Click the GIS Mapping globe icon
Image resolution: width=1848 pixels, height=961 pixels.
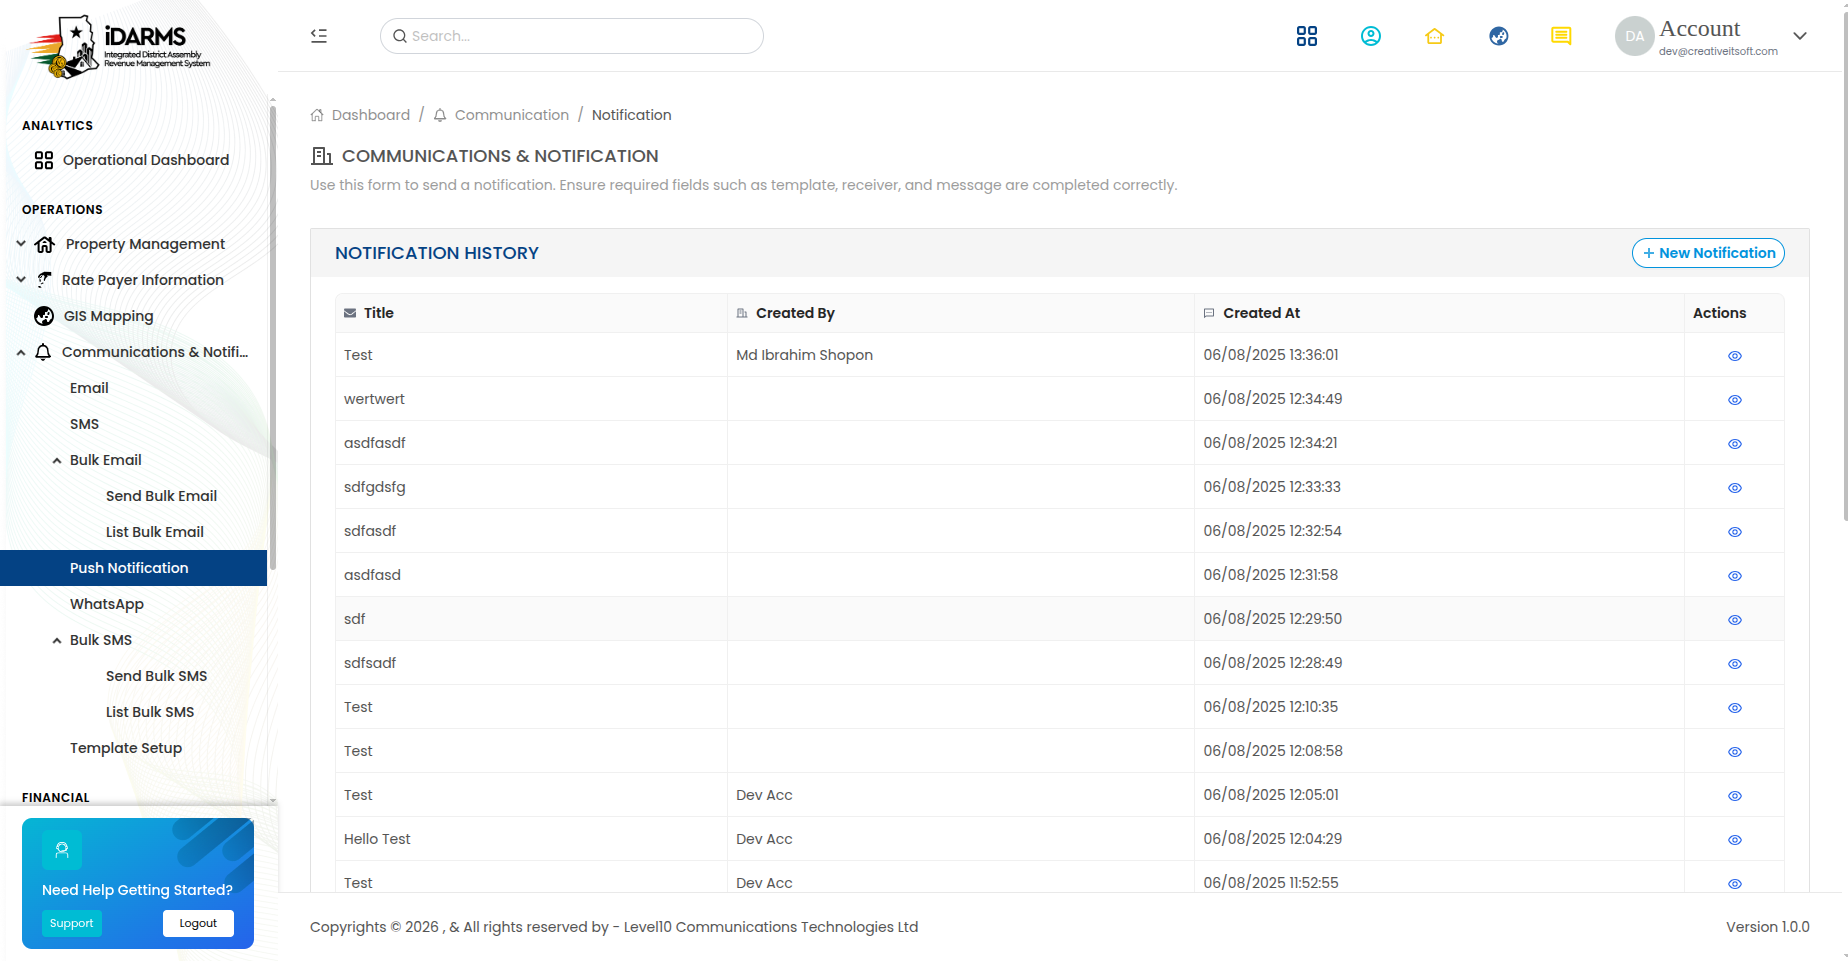pos(44,316)
